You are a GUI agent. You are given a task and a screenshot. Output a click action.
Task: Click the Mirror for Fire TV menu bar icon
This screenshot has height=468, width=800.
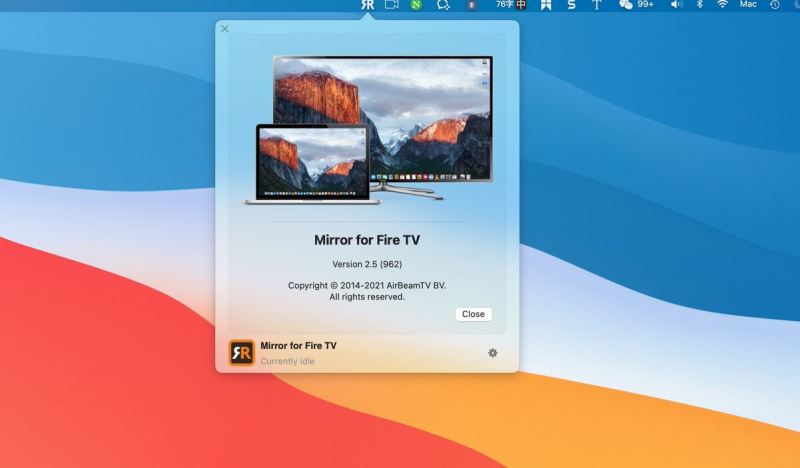[x=367, y=5]
